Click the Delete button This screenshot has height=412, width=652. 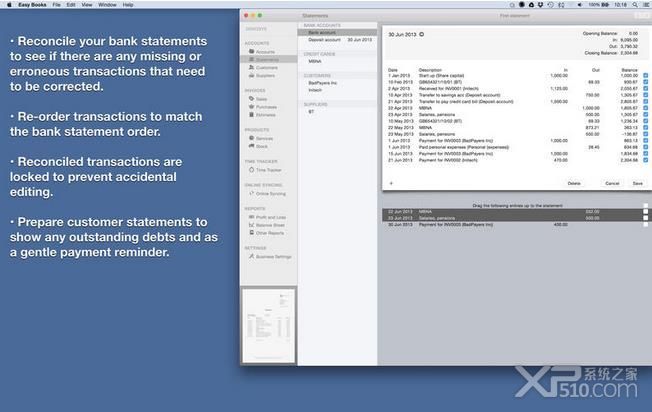pos(574,183)
